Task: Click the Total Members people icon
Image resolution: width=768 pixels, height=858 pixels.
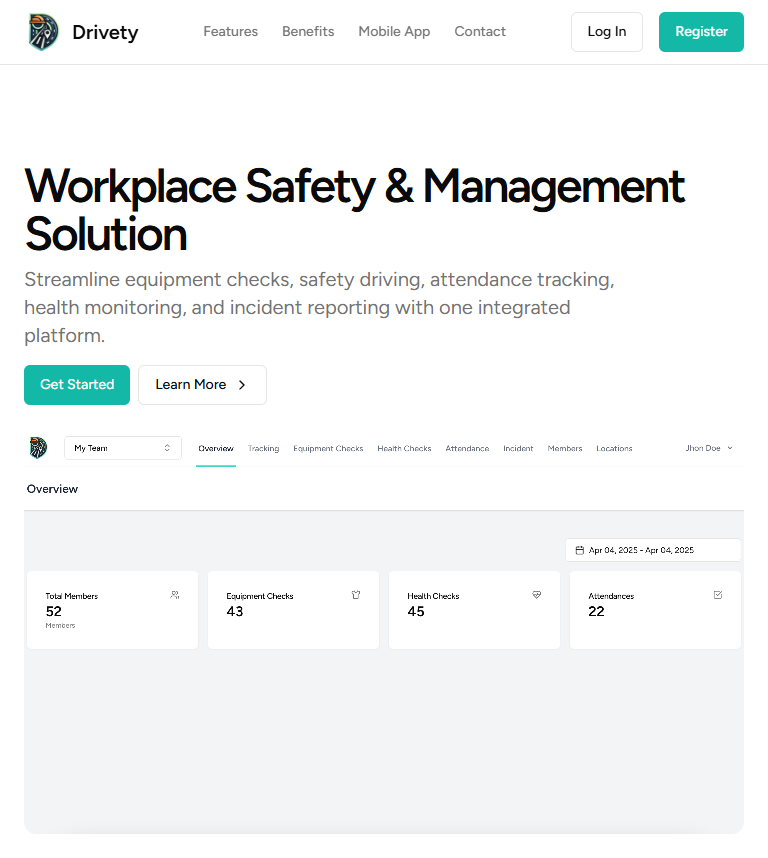Action: click(x=175, y=595)
